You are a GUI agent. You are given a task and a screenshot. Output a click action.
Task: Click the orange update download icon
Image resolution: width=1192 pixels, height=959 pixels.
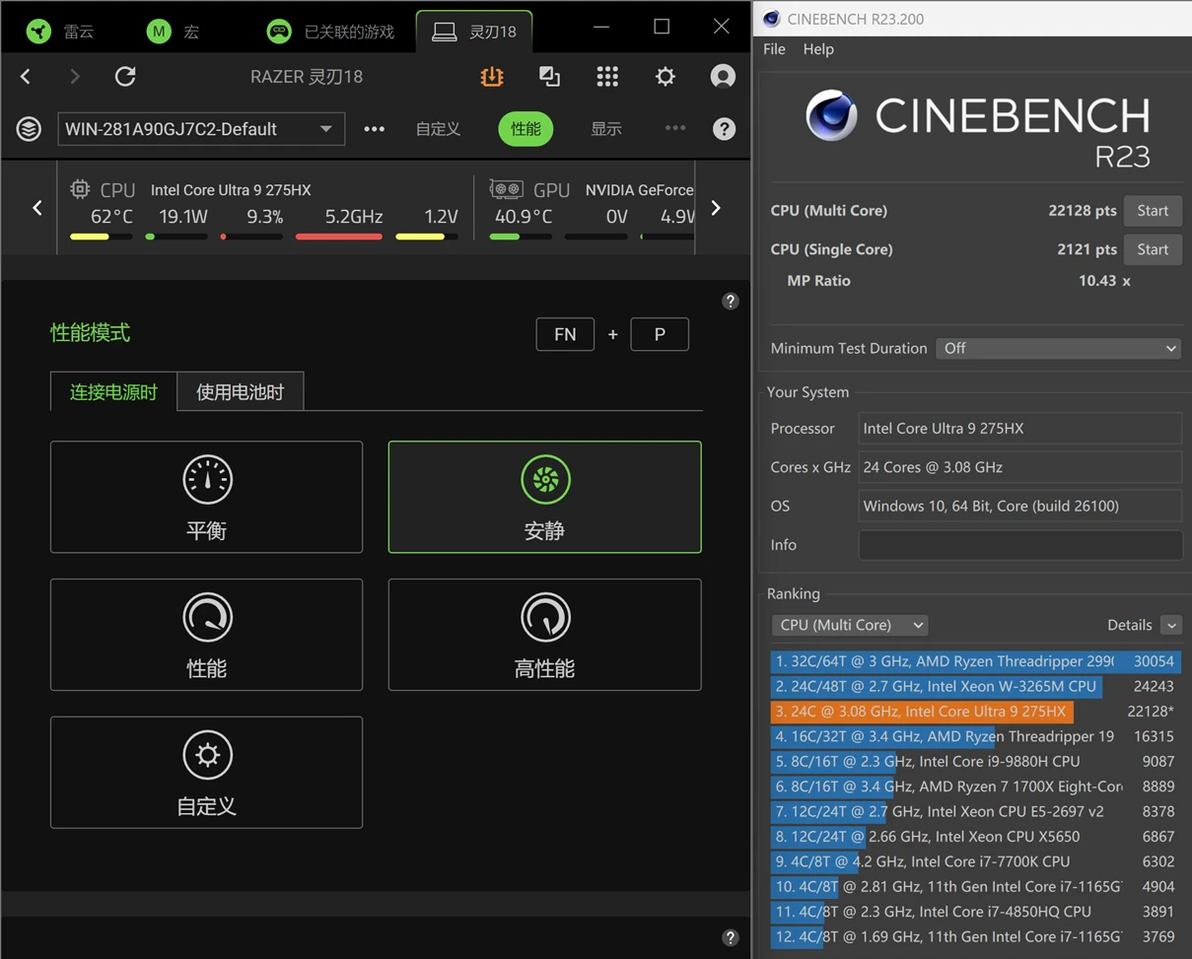click(492, 76)
